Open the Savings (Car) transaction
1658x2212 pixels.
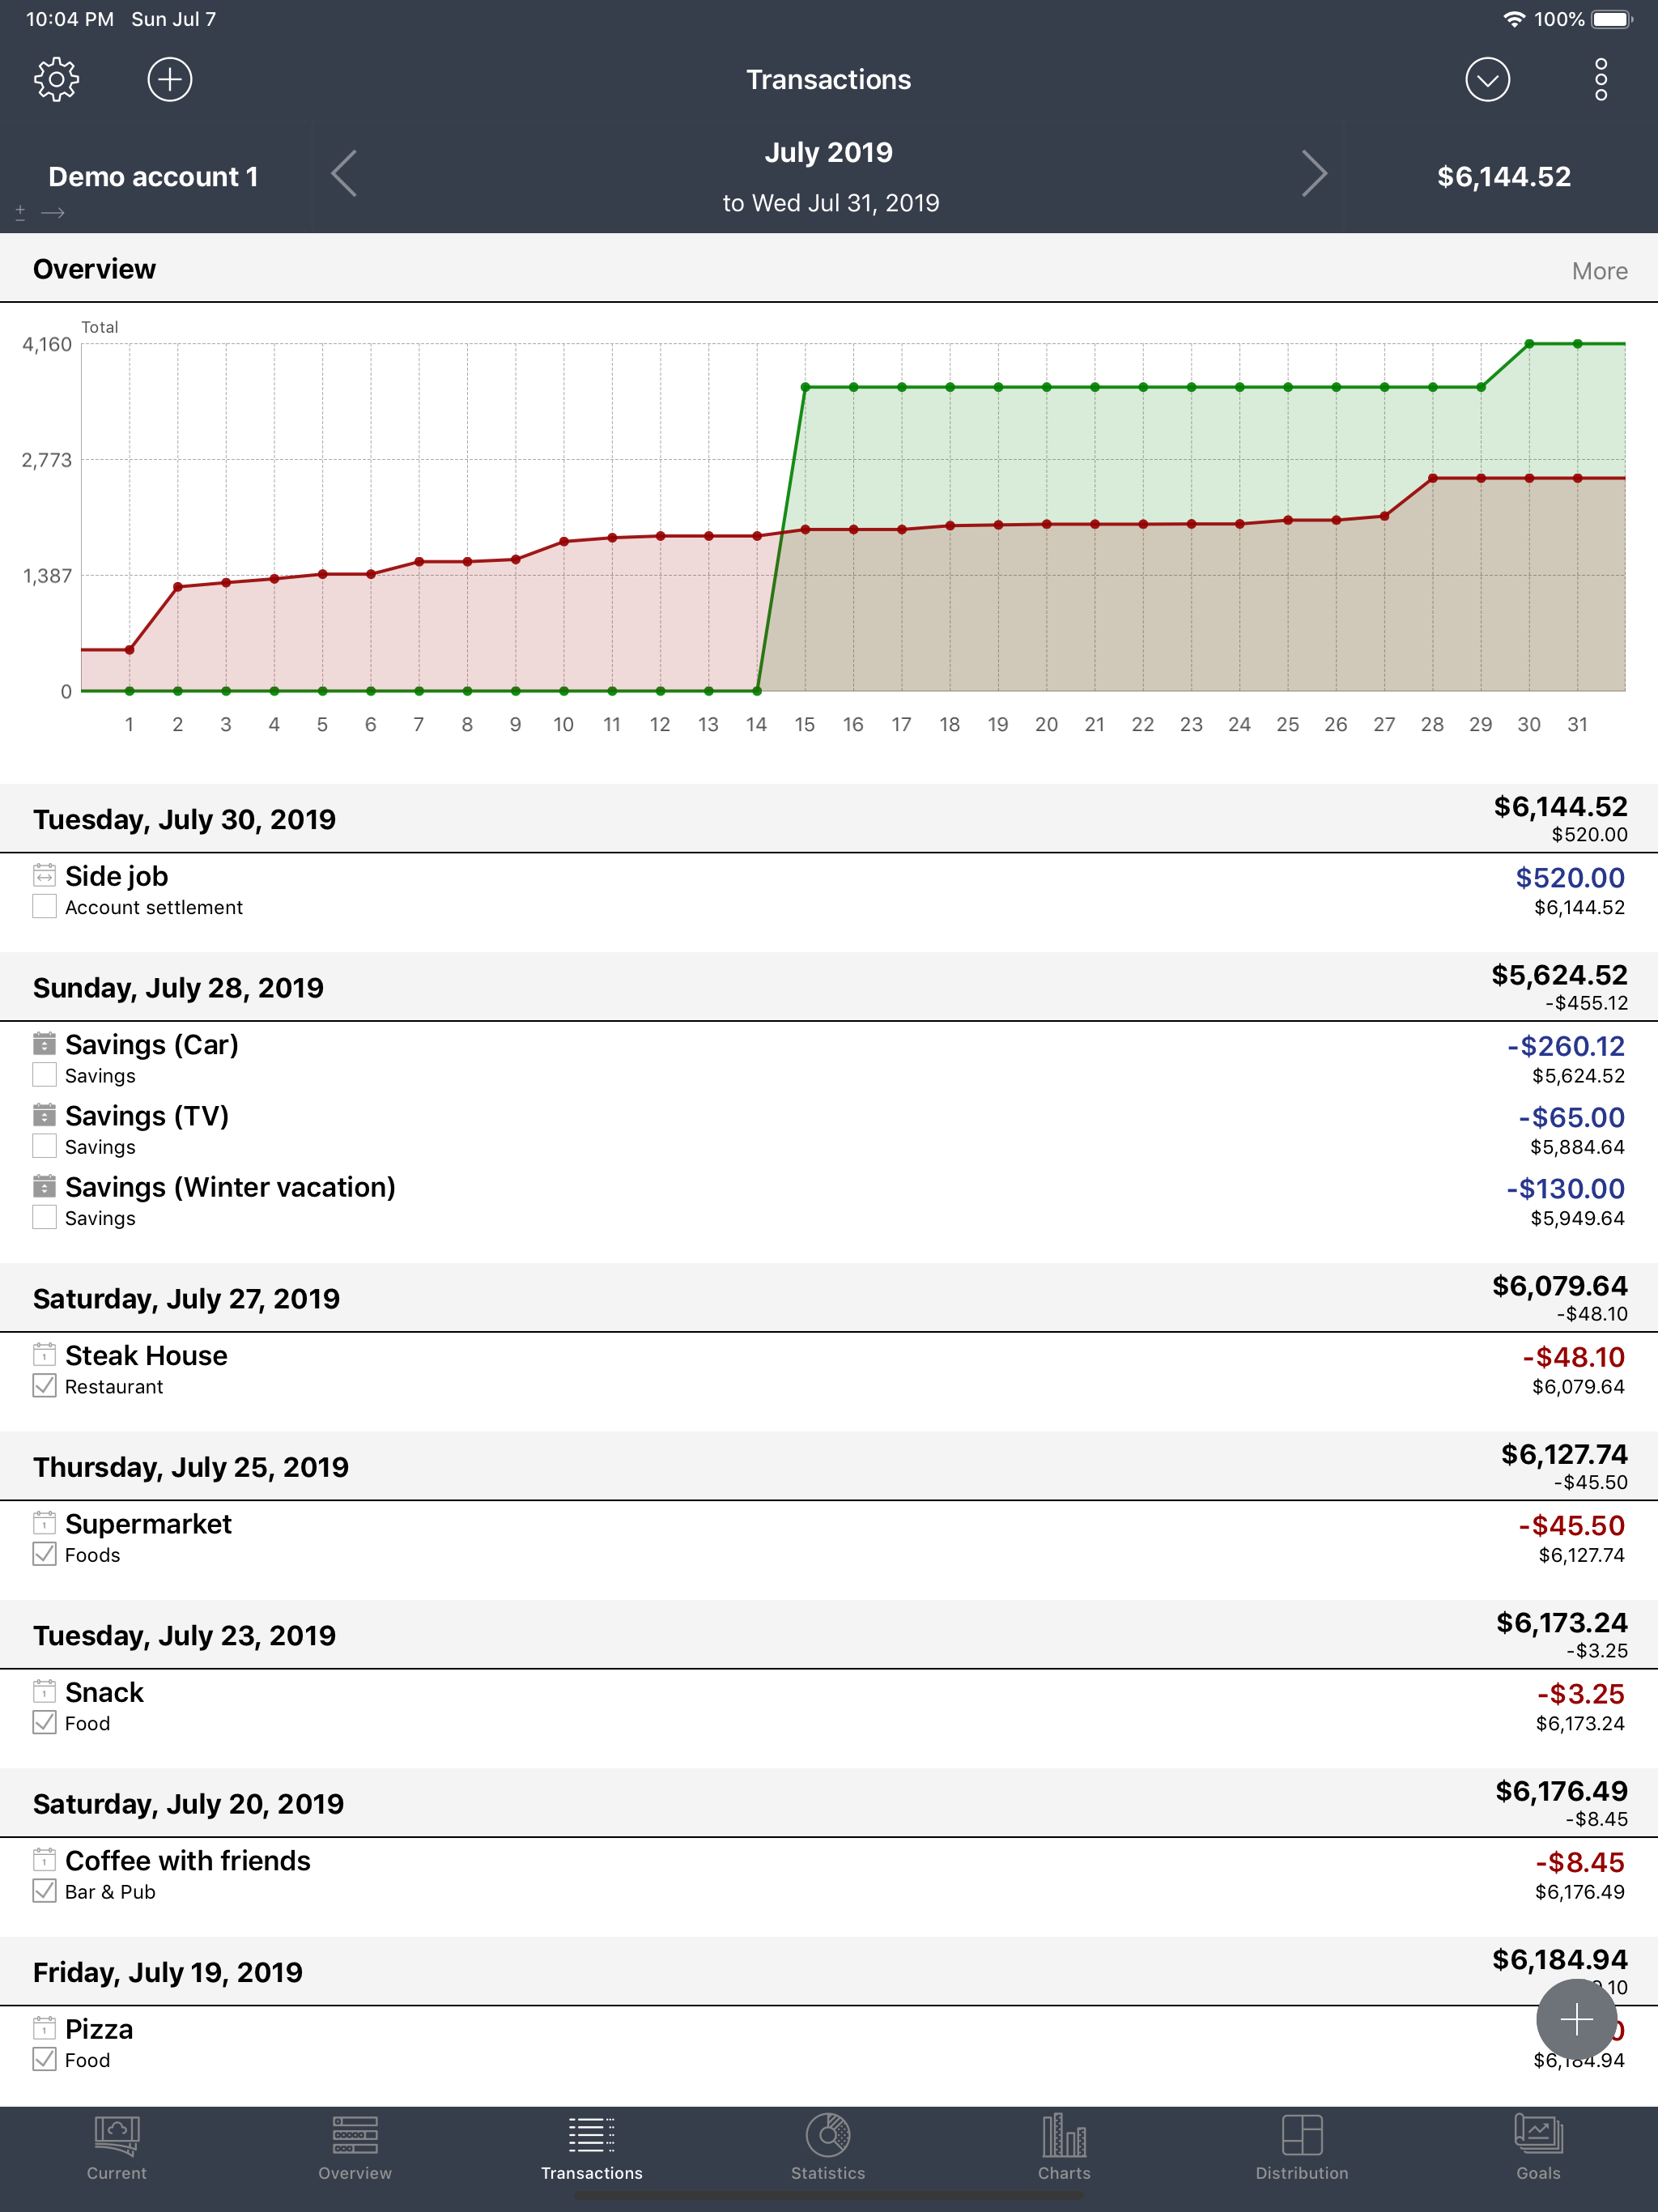point(829,1059)
